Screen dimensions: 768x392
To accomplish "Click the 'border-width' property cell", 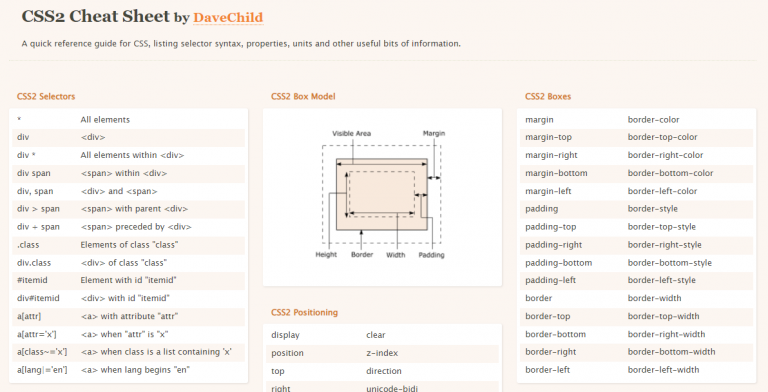I will tap(654, 298).
